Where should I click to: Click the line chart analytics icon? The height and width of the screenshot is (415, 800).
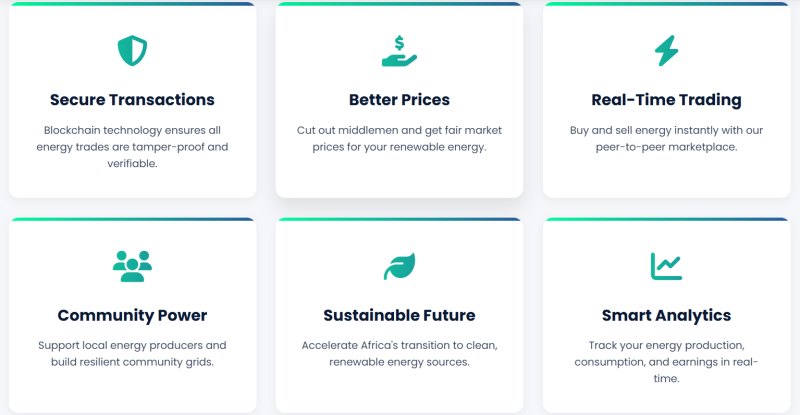666,265
